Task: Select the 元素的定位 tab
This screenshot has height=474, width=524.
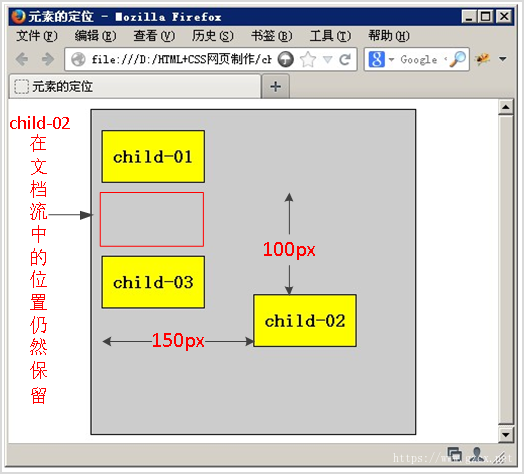Action: [135, 86]
